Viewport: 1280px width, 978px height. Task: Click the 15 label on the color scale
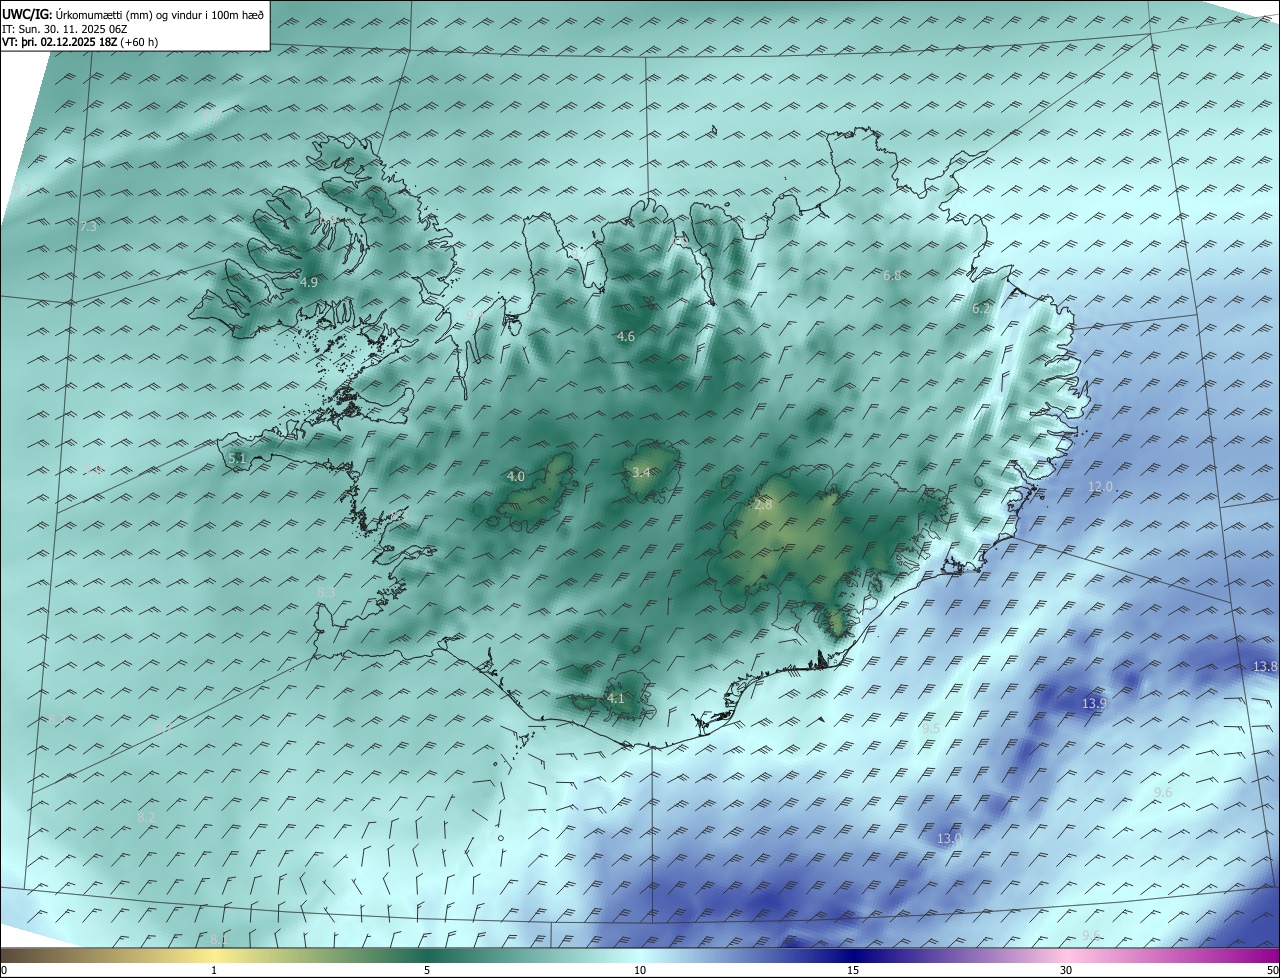pos(853,971)
